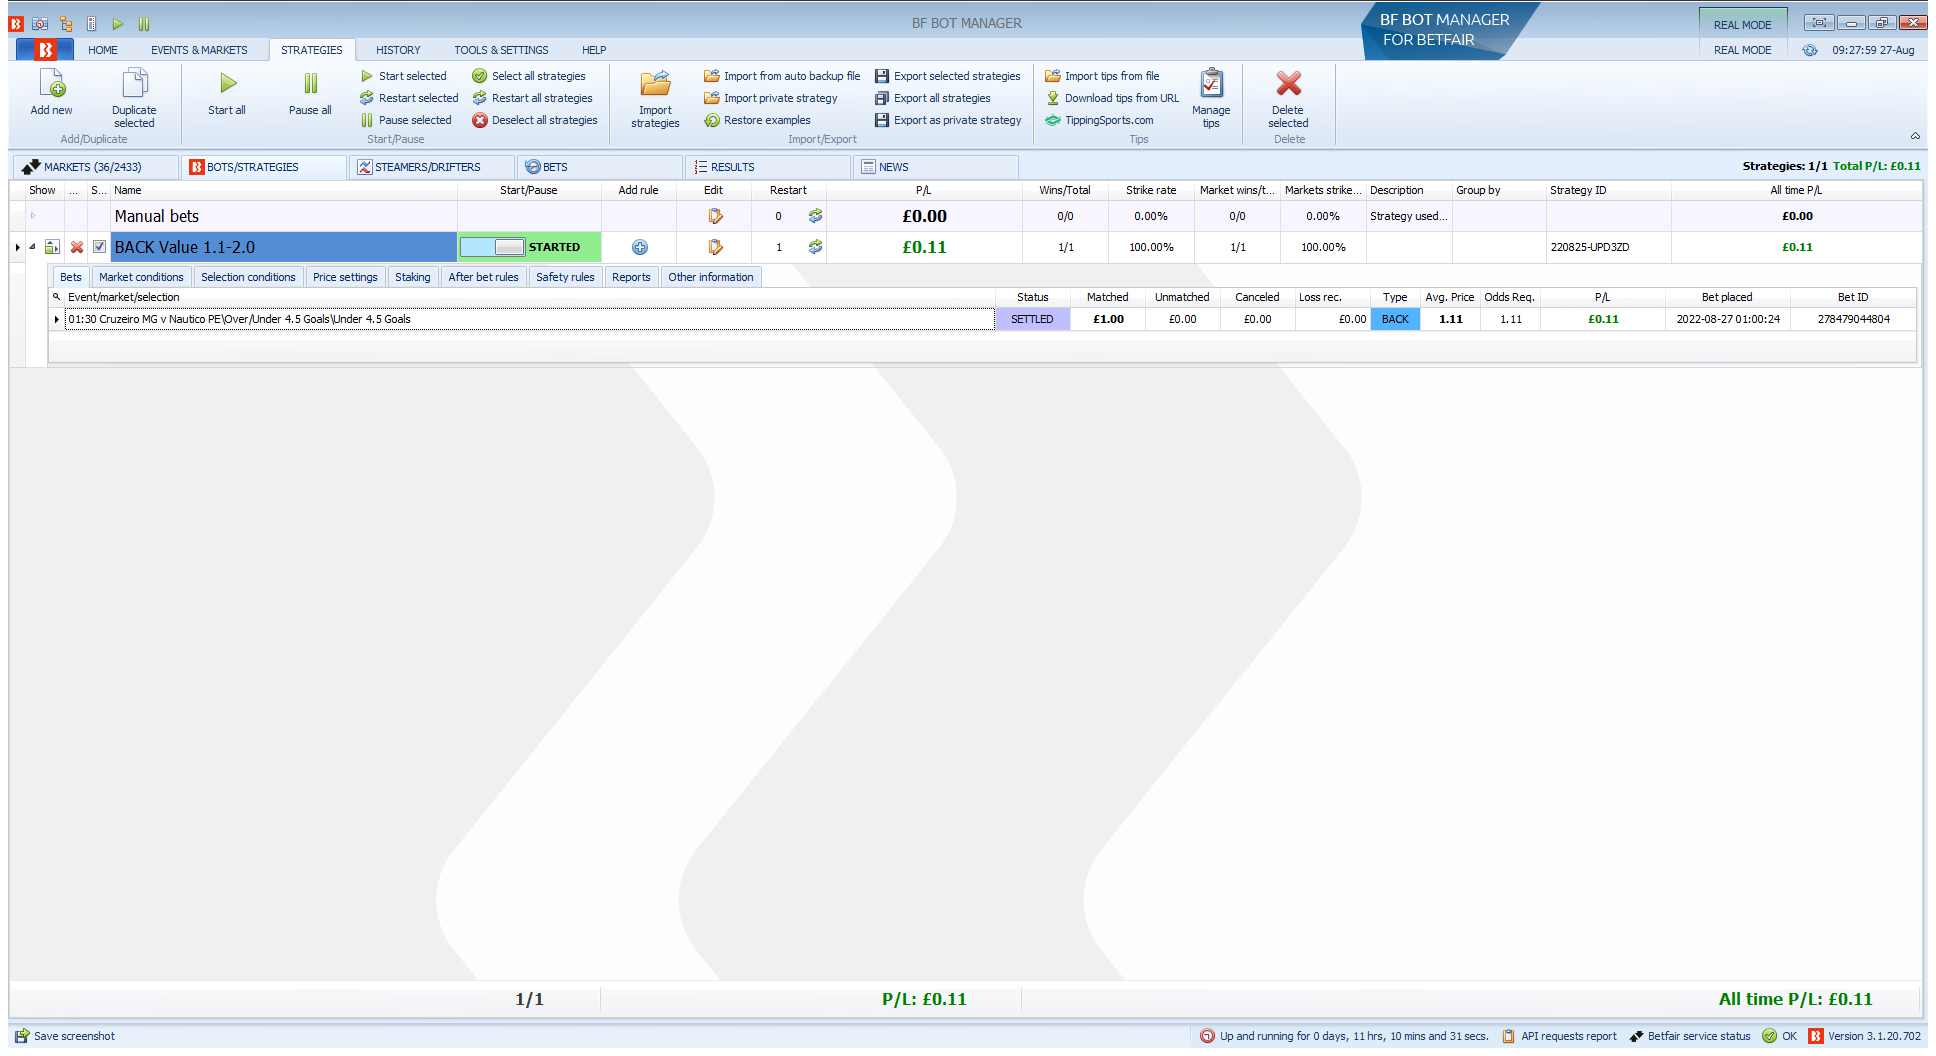The height and width of the screenshot is (1056, 1936).
Task: Click the quick-access green play icon in title bar
Action: point(118,23)
